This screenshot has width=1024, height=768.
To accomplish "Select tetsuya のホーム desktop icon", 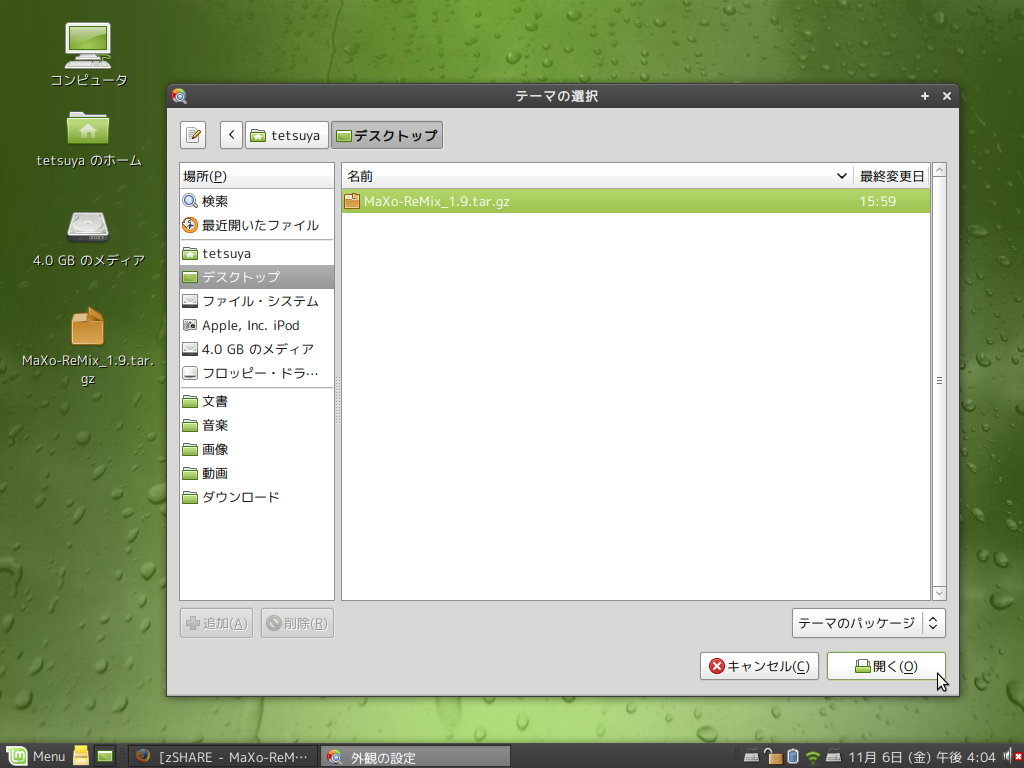I will [x=89, y=138].
